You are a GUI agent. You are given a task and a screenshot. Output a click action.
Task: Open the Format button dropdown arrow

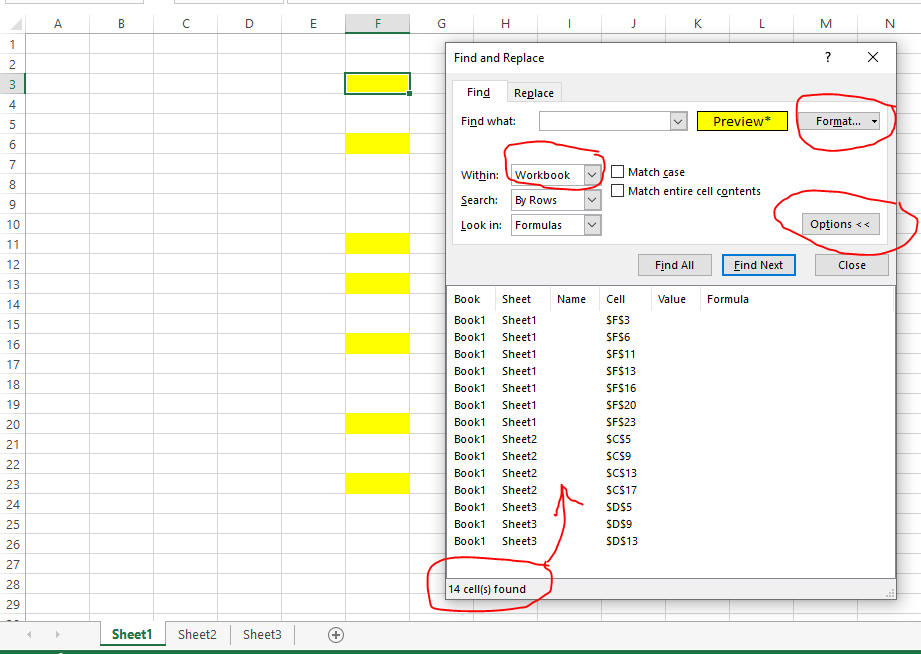tap(875, 122)
